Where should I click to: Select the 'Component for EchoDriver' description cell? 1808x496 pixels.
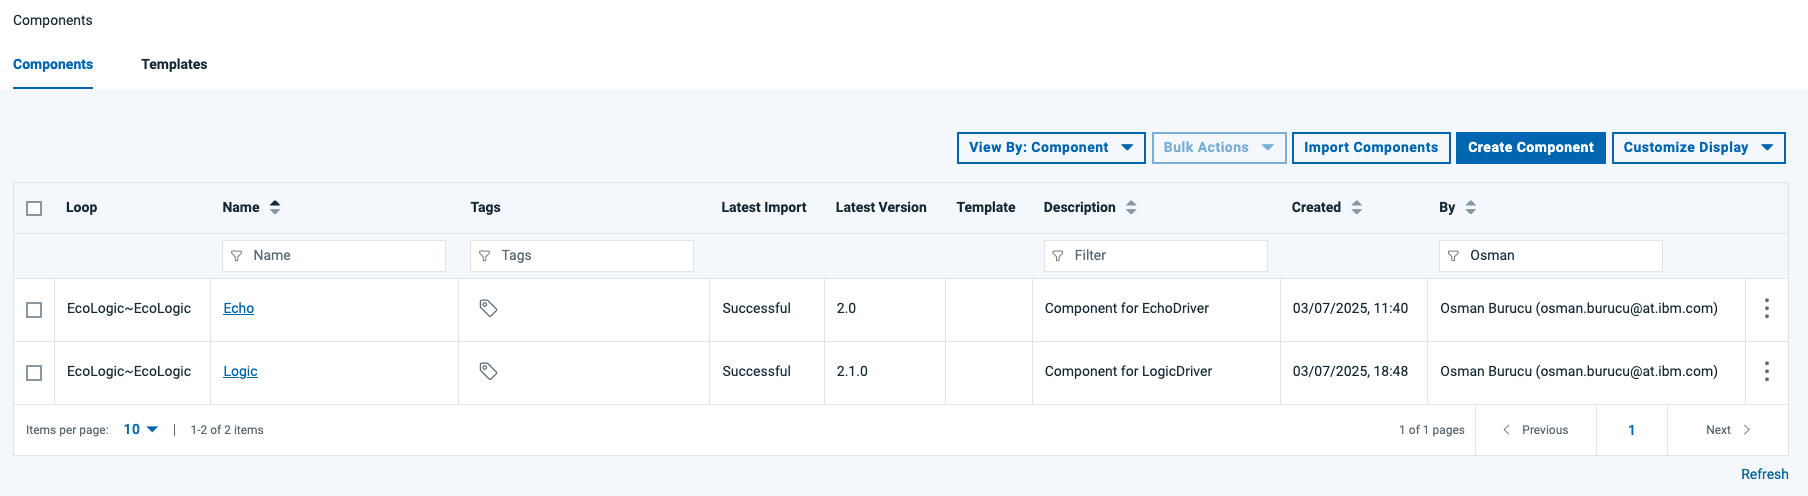pos(1127,308)
